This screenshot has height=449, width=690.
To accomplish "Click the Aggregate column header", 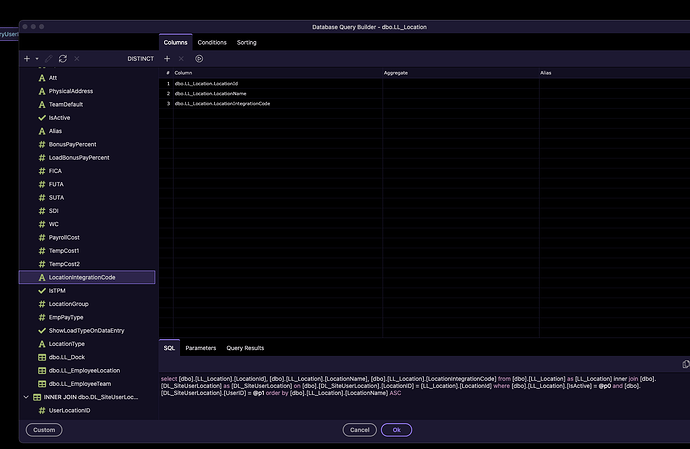I will [x=396, y=73].
